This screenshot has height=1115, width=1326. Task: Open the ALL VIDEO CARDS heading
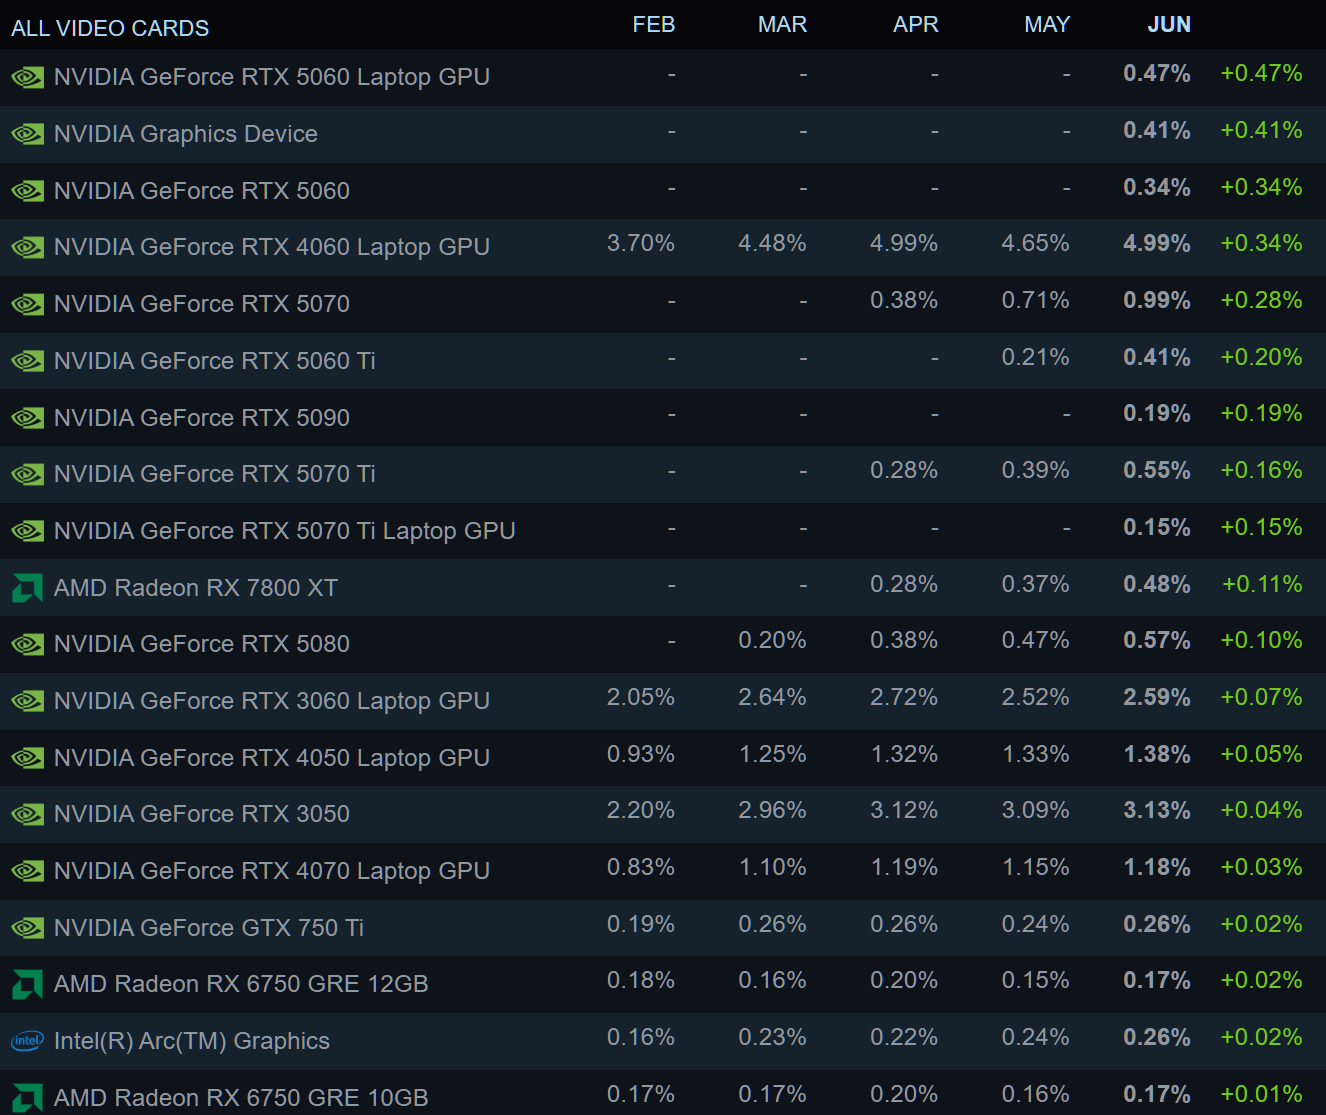pos(110,28)
